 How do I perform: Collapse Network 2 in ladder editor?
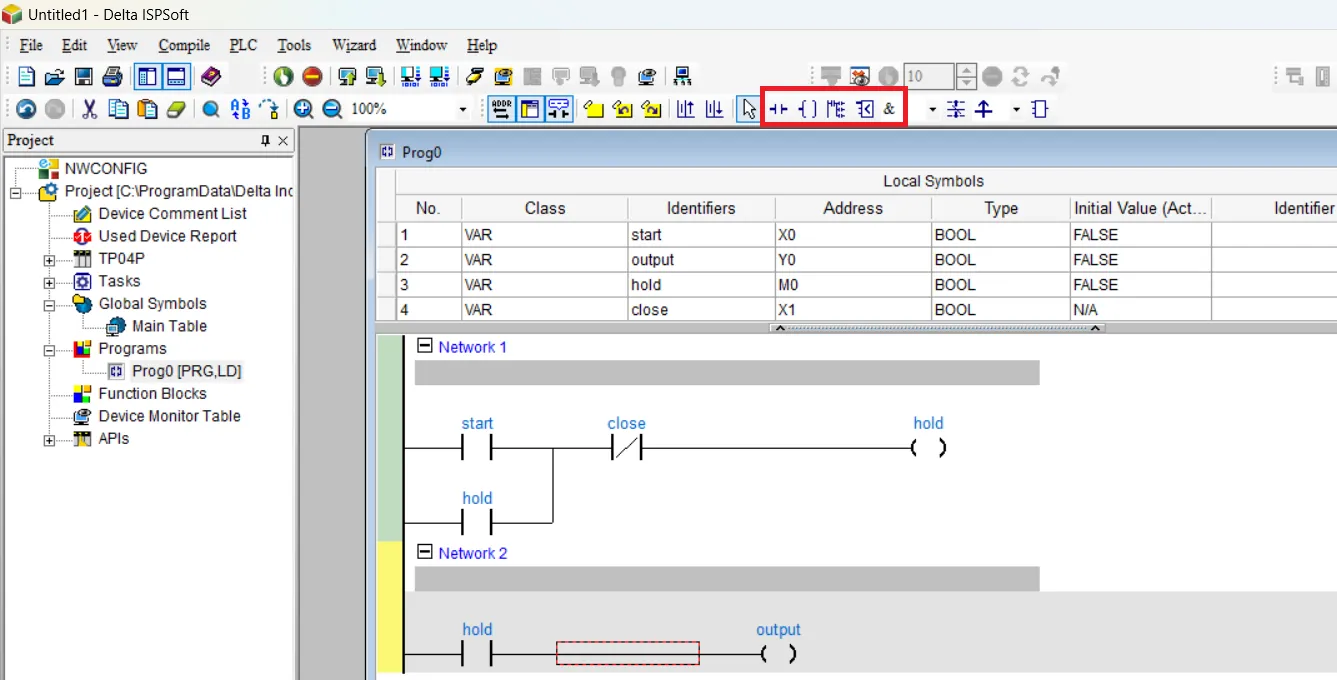(x=425, y=552)
